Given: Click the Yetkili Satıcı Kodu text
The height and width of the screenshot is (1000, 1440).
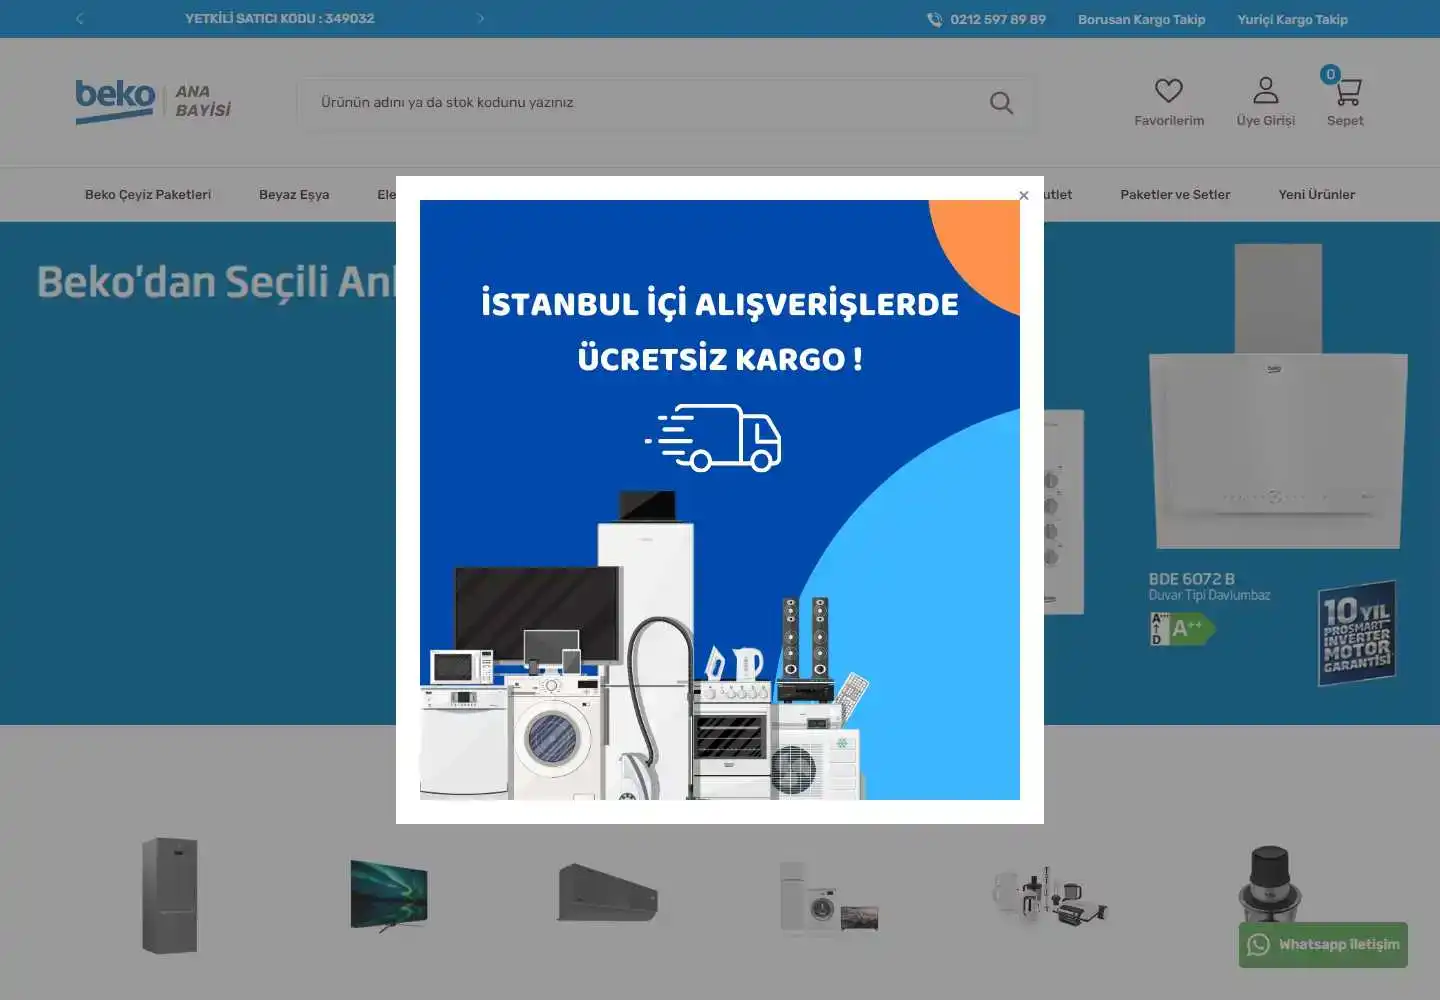Looking at the screenshot, I should (x=280, y=19).
